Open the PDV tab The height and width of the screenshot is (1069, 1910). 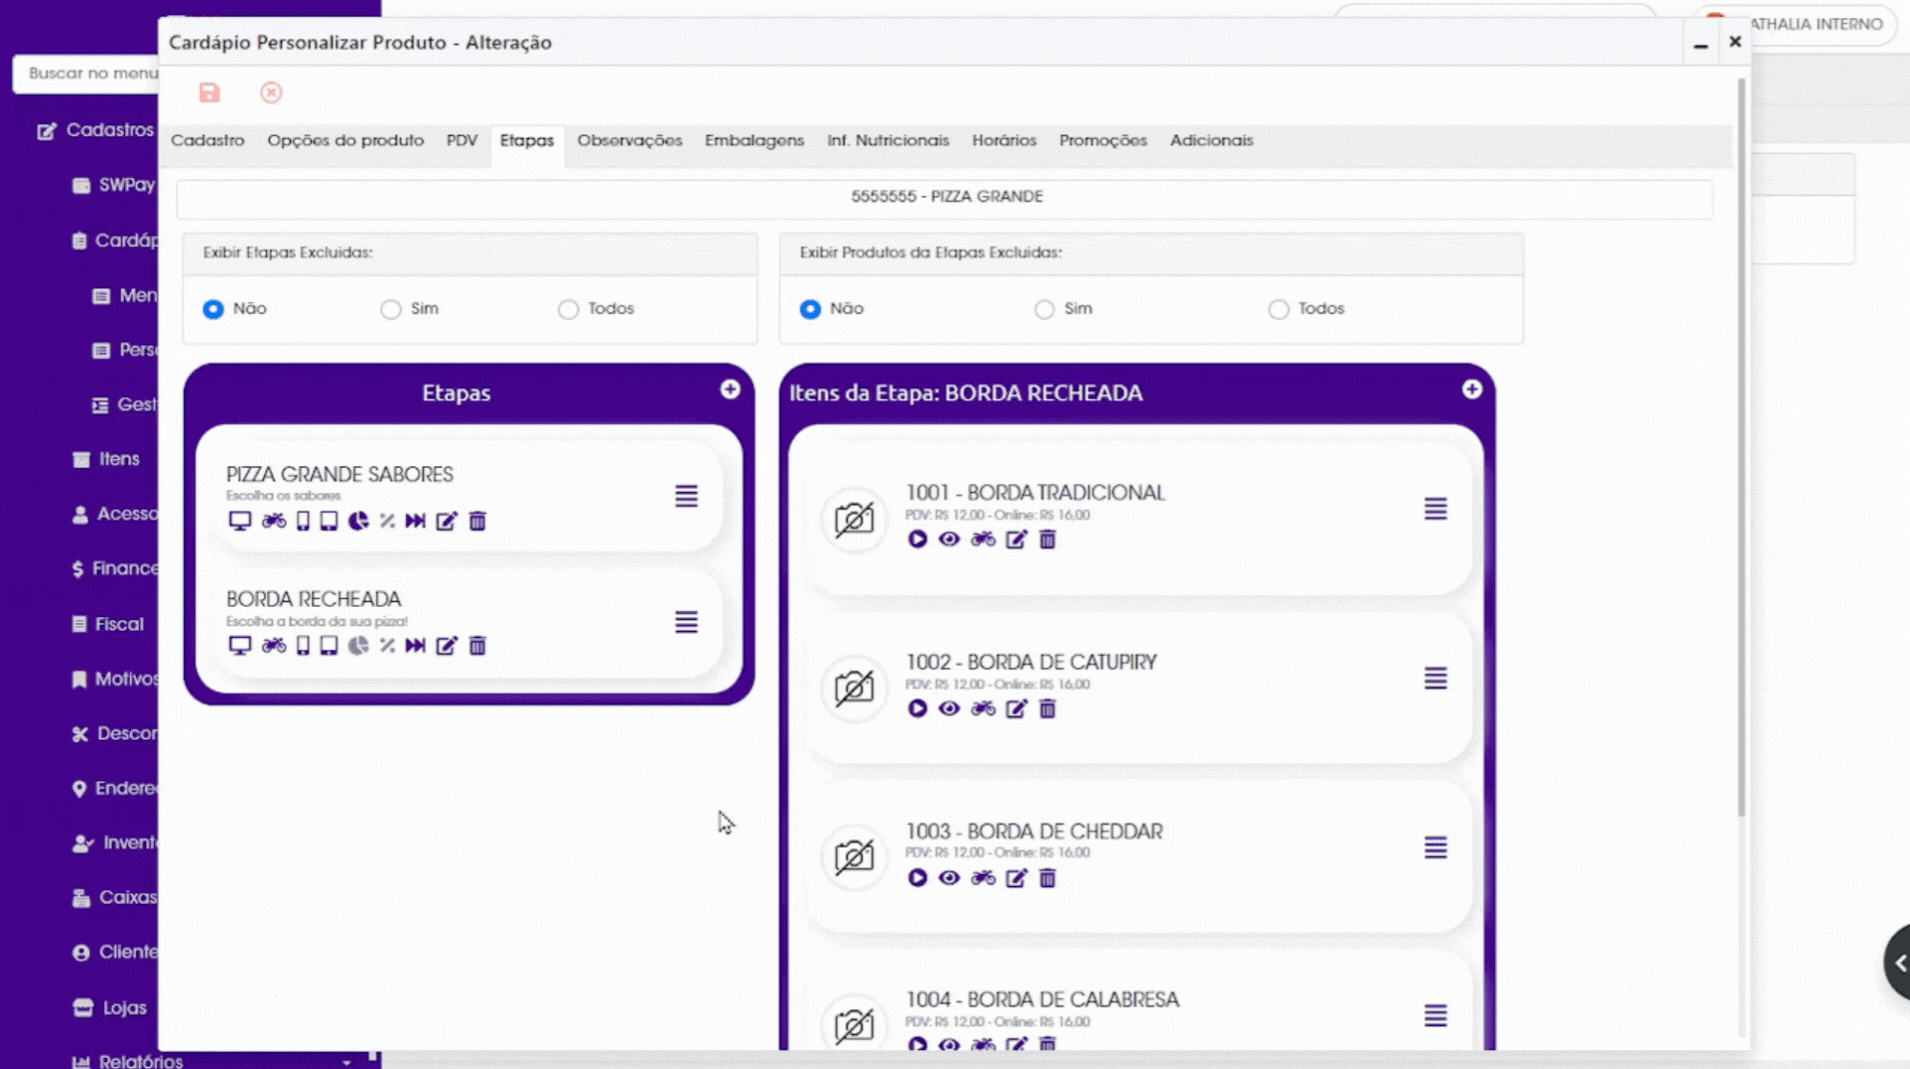[461, 141]
